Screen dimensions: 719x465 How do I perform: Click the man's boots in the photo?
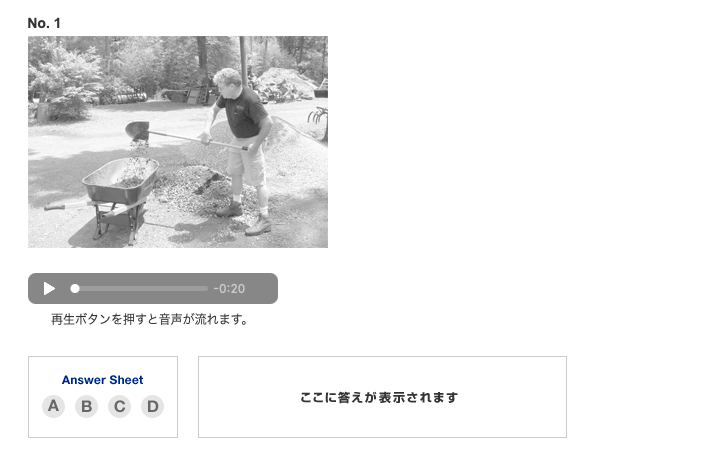point(244,218)
